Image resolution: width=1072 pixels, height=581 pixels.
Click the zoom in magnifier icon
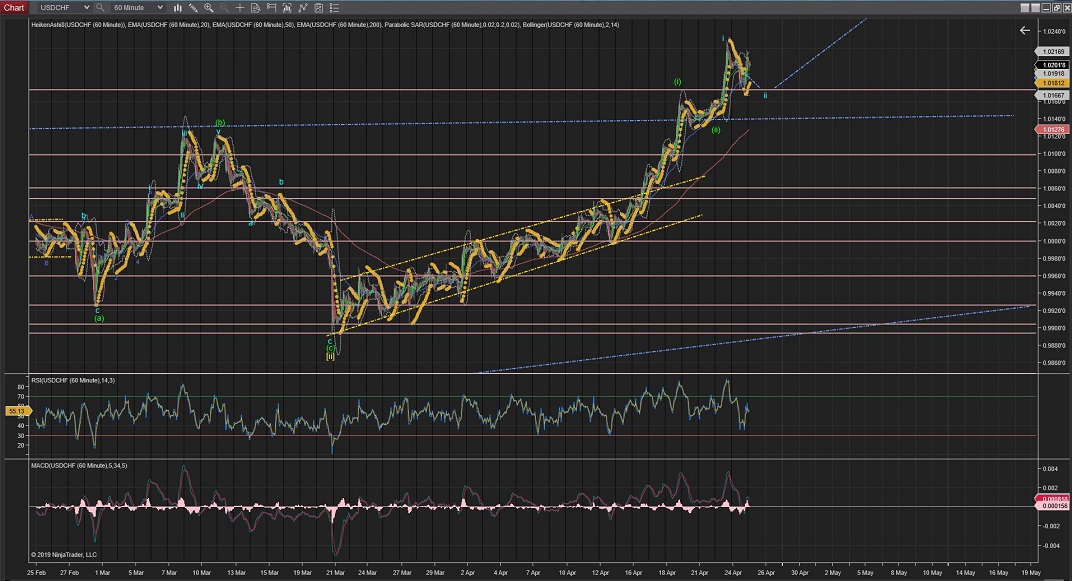click(x=209, y=8)
